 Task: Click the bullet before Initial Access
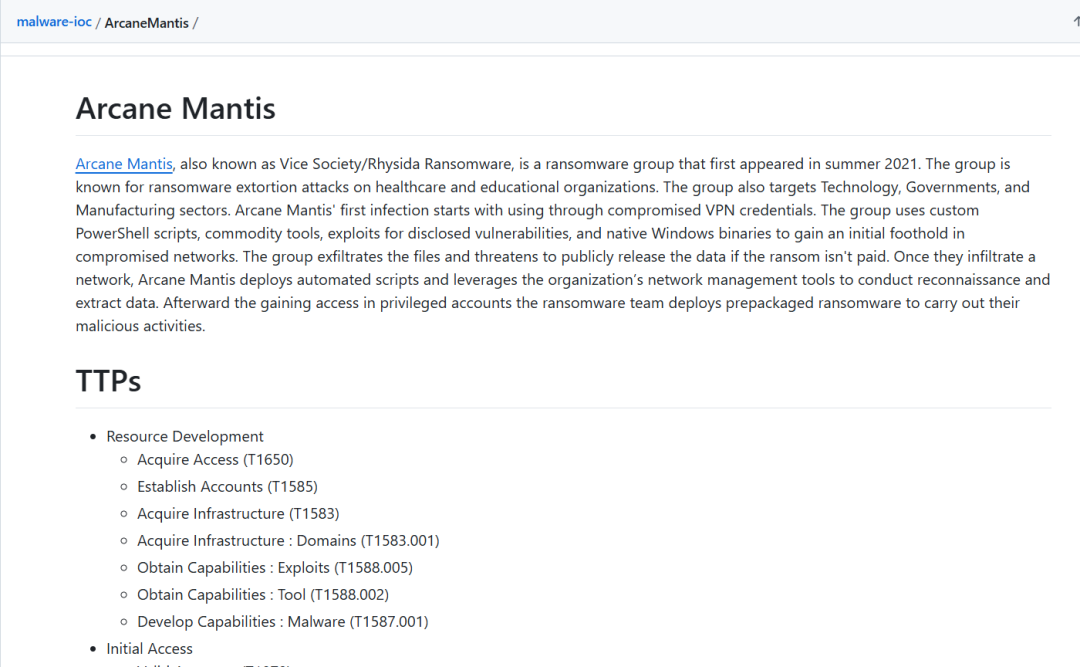point(93,649)
